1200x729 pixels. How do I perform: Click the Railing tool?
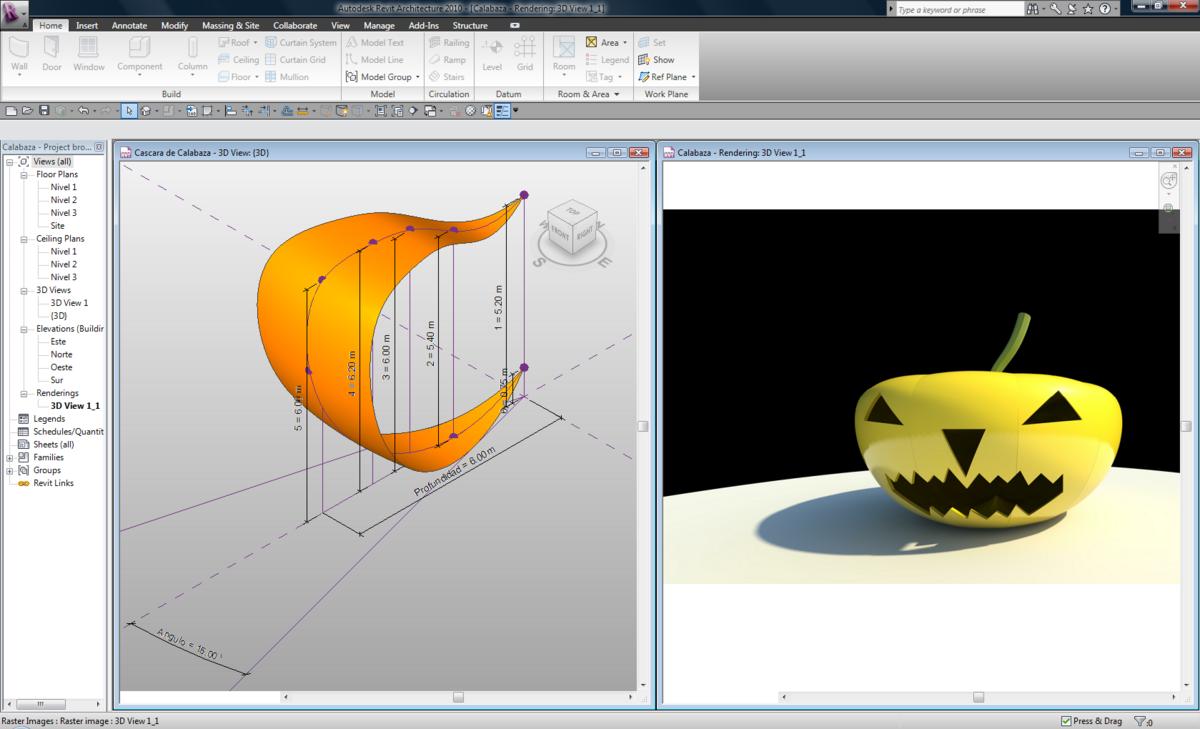point(449,43)
